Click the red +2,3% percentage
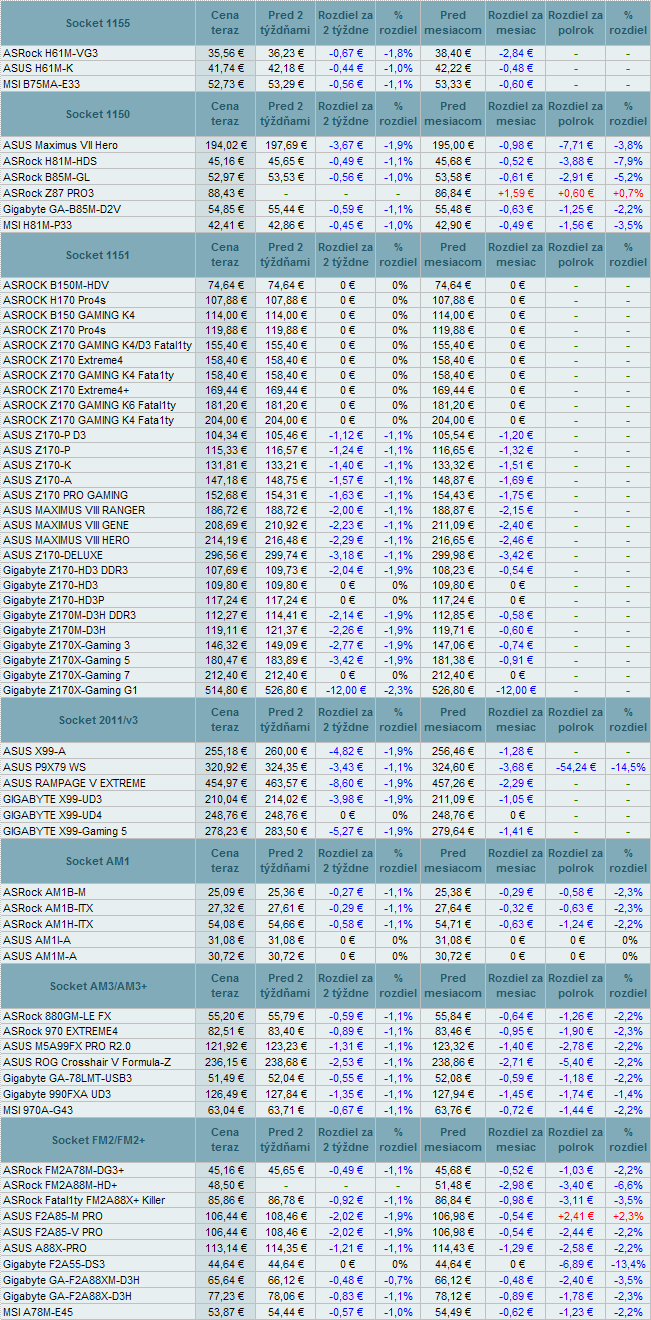 coord(627,1216)
